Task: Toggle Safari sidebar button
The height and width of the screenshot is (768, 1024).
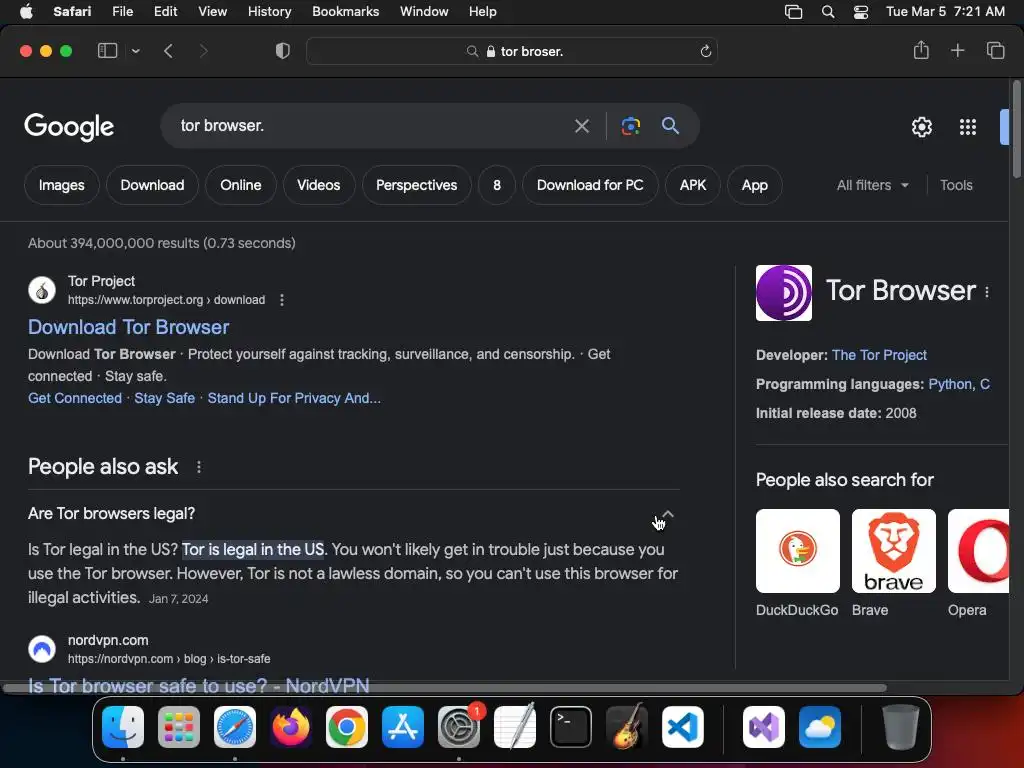Action: point(107,51)
